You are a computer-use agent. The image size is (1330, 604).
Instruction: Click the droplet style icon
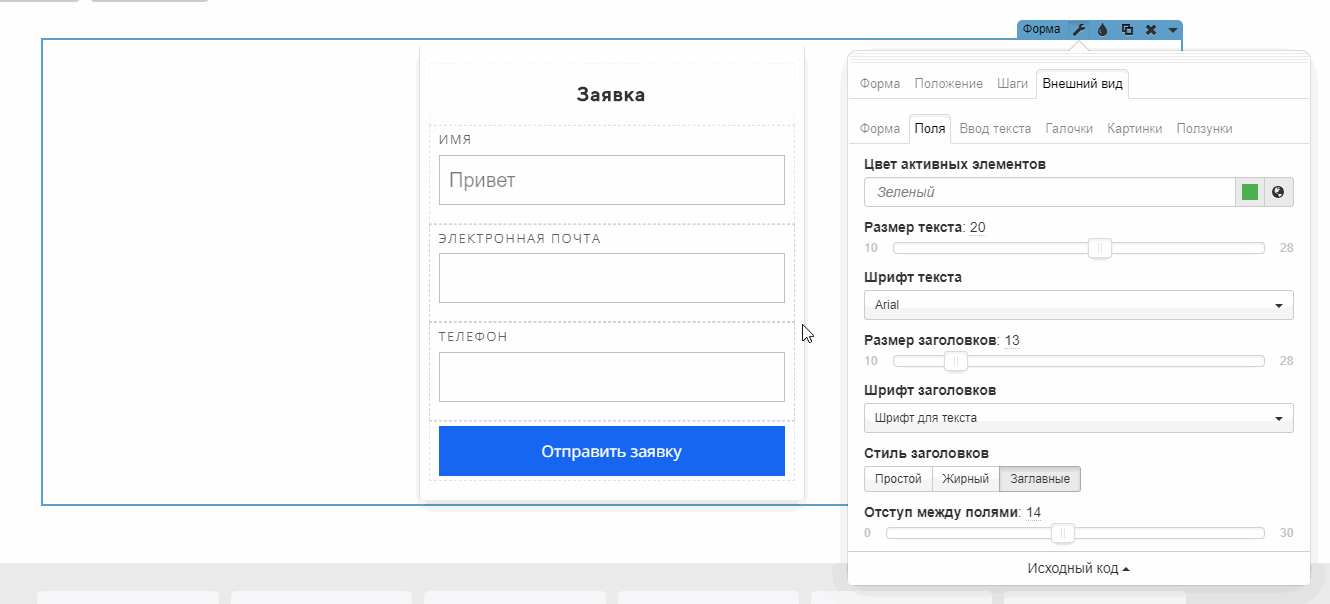pos(1103,30)
